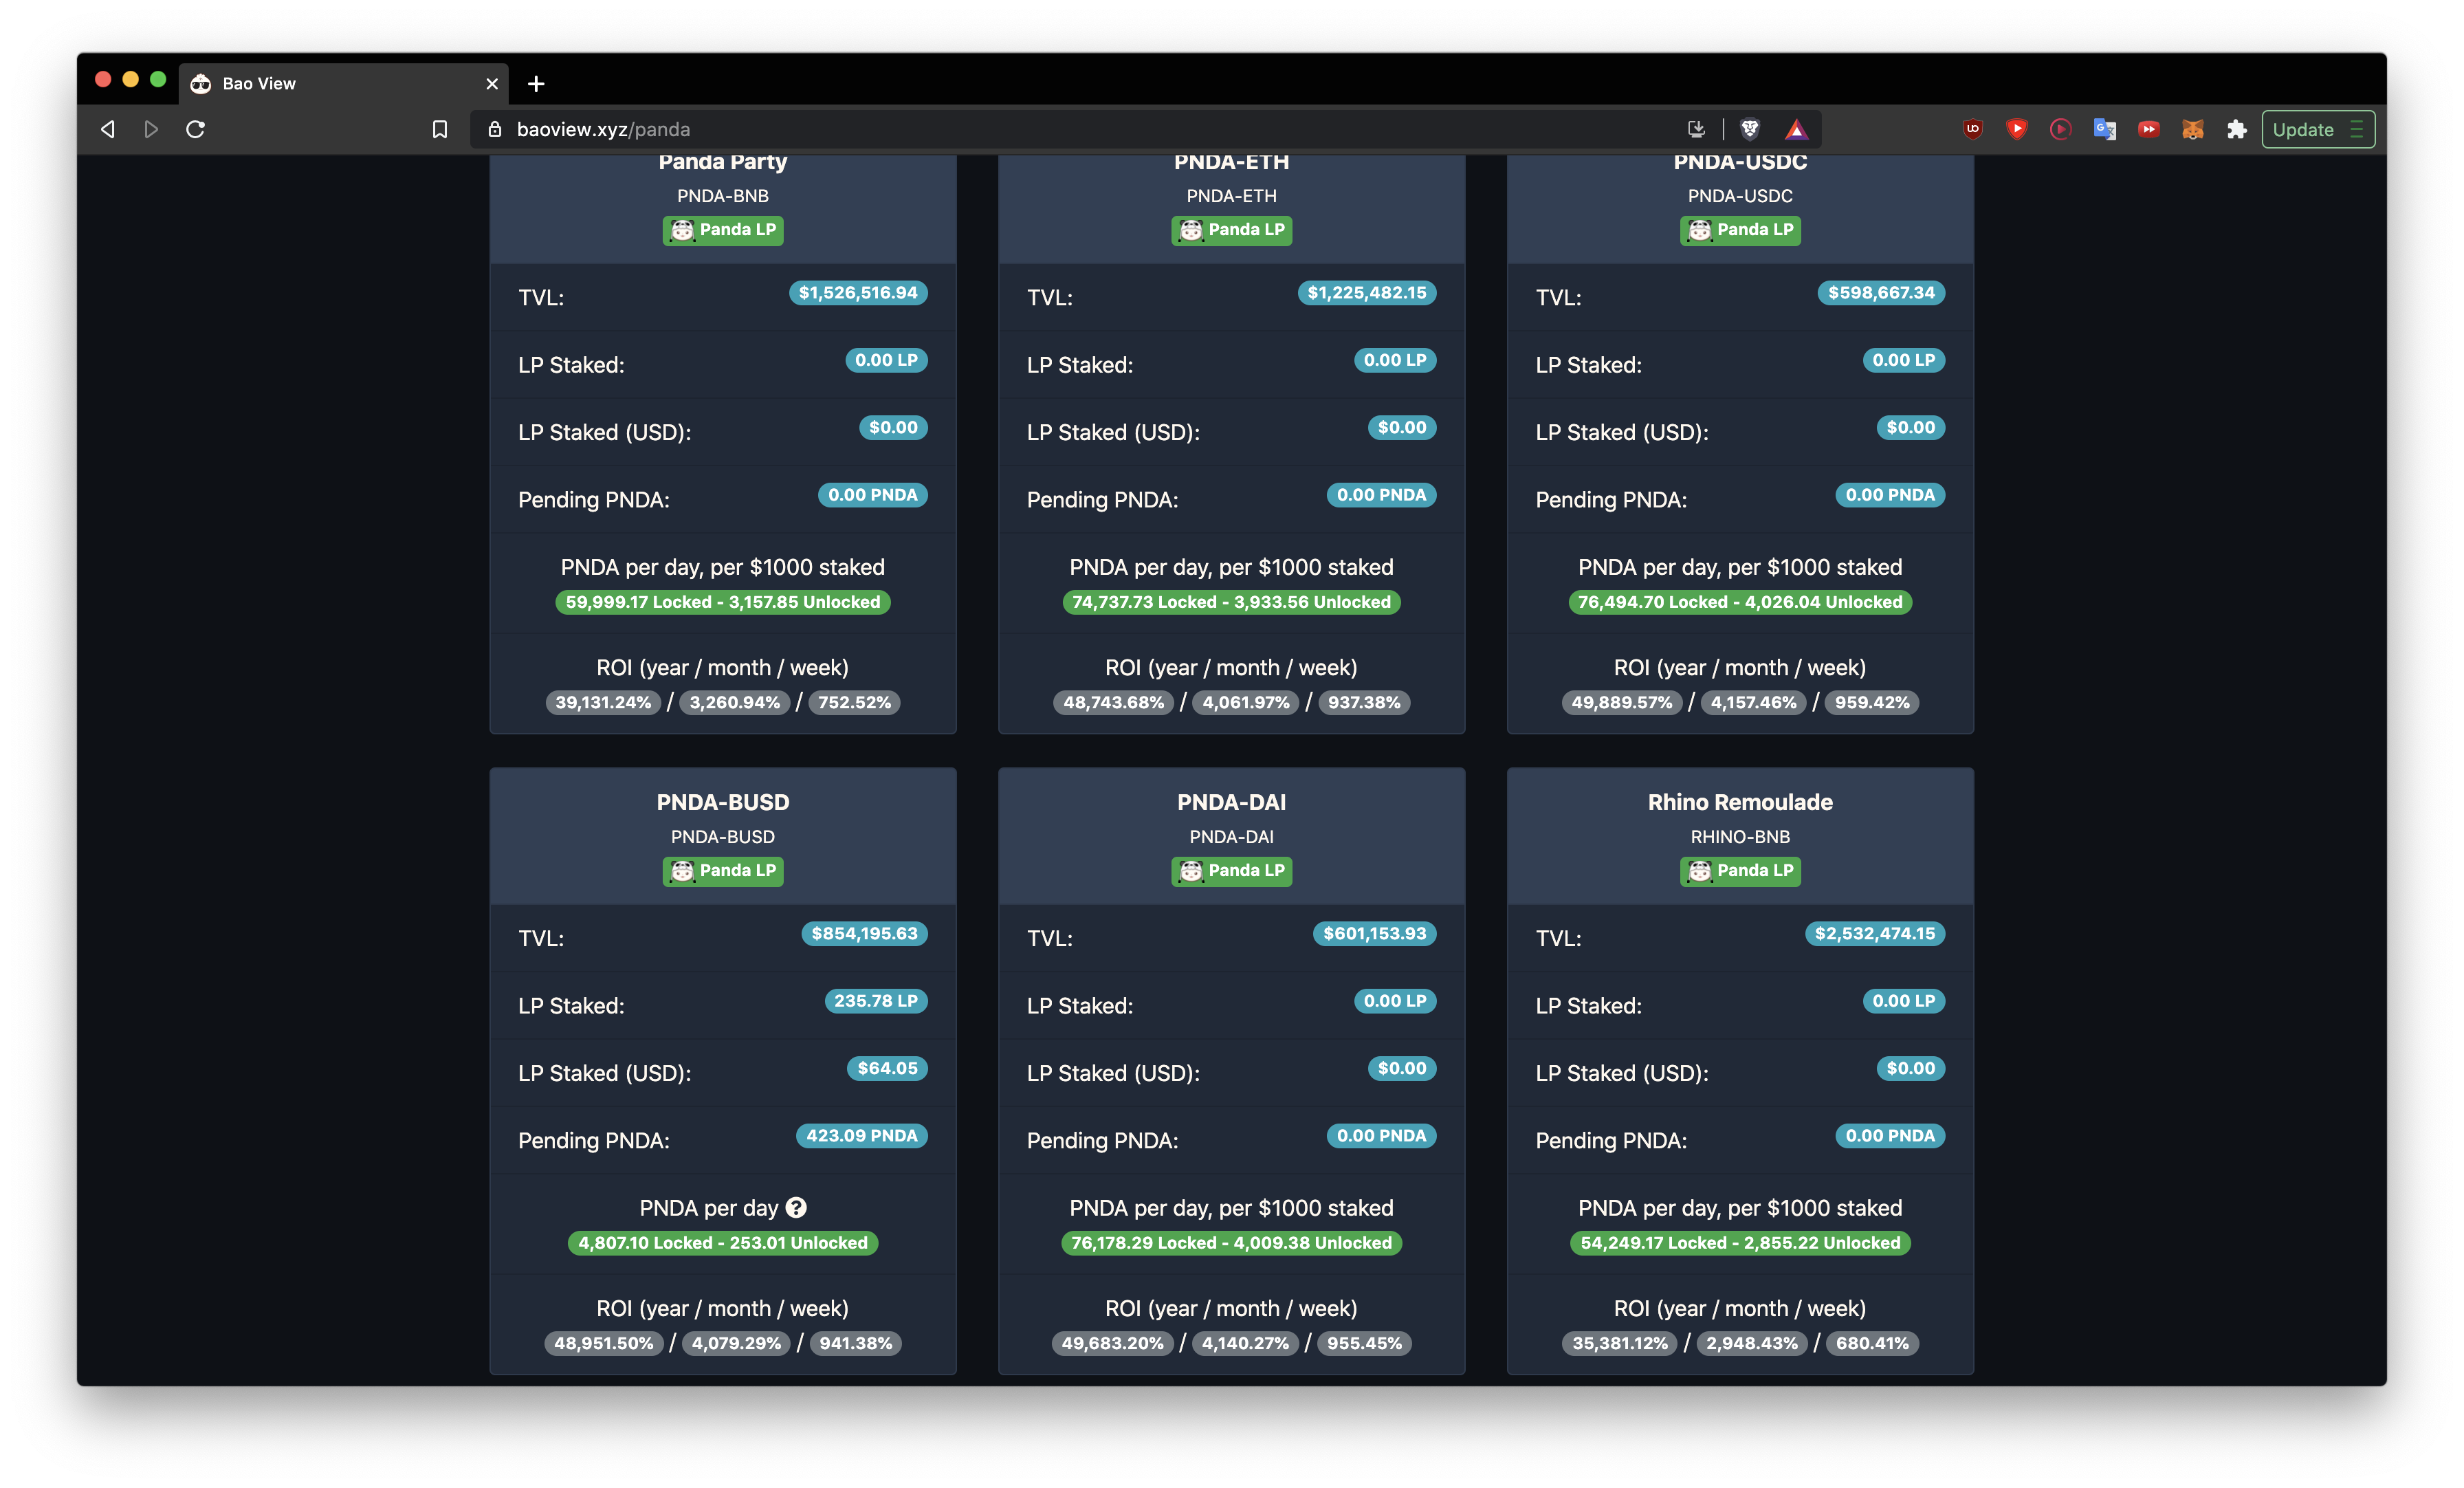Close the Bao View tab
The width and height of the screenshot is (2464, 1488).
pyautogui.click(x=492, y=84)
